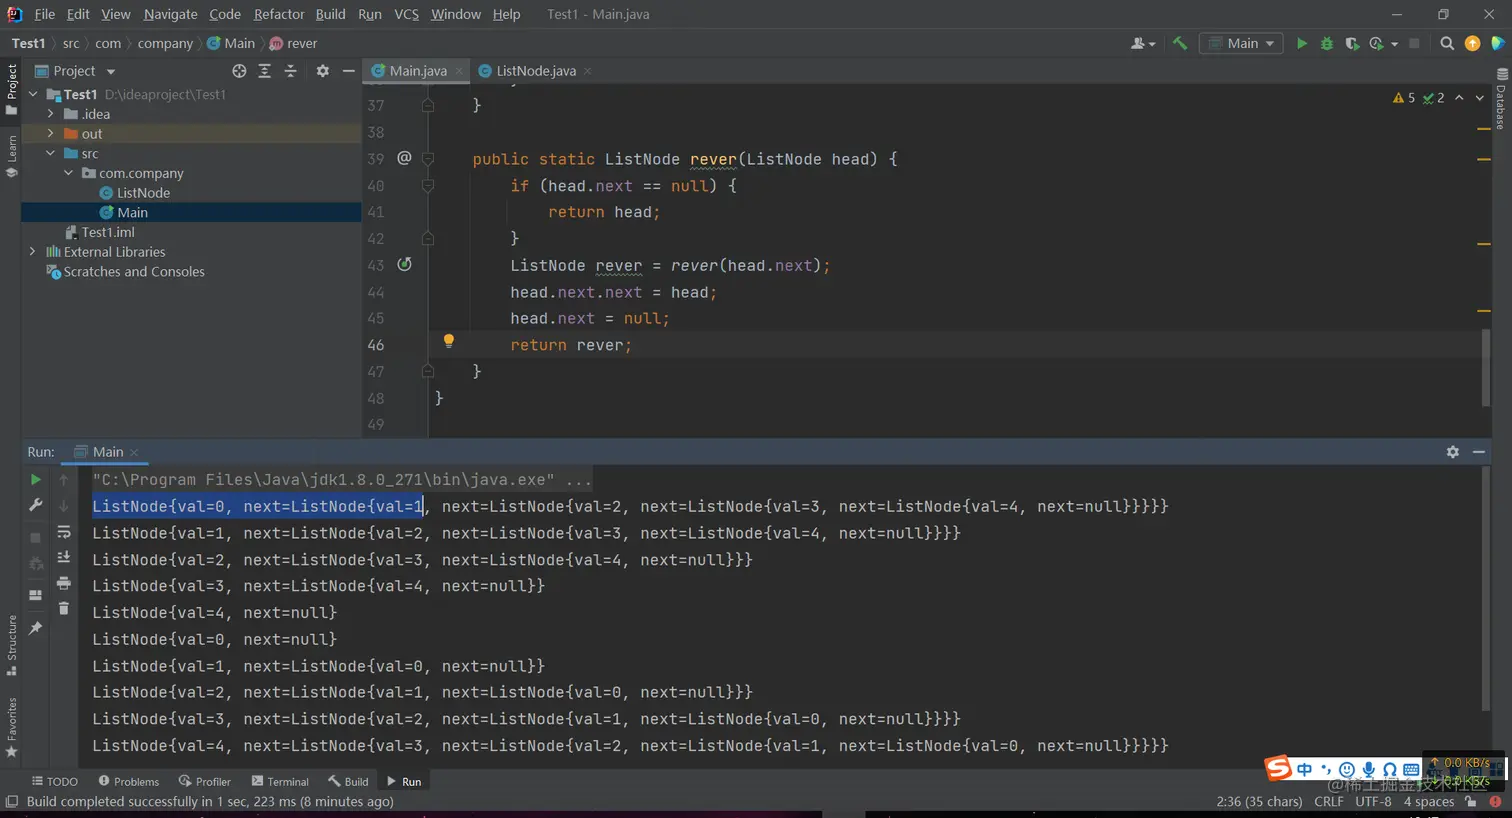This screenshot has height=818, width=1512.
Task: Clear all console output with trash icon
Action: pos(64,608)
